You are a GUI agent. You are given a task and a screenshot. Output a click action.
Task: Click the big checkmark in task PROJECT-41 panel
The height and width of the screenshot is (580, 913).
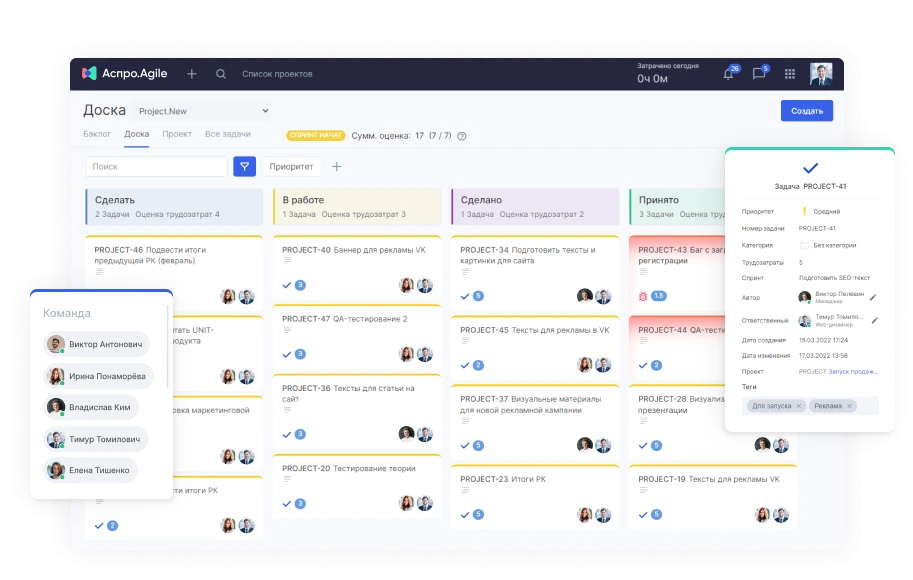811,168
